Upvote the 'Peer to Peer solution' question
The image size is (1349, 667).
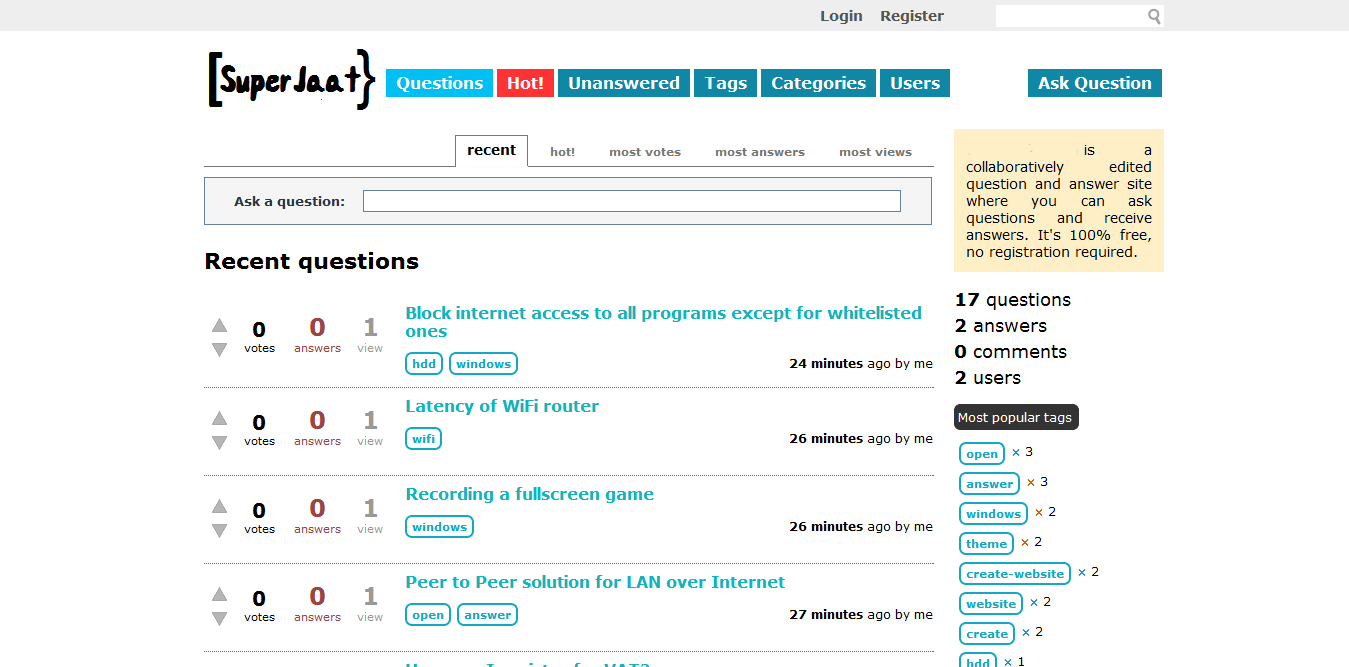tap(220, 594)
